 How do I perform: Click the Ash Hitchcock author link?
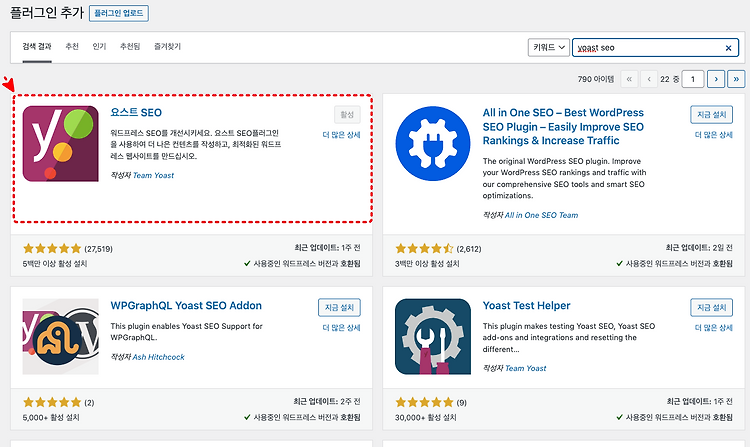point(158,357)
